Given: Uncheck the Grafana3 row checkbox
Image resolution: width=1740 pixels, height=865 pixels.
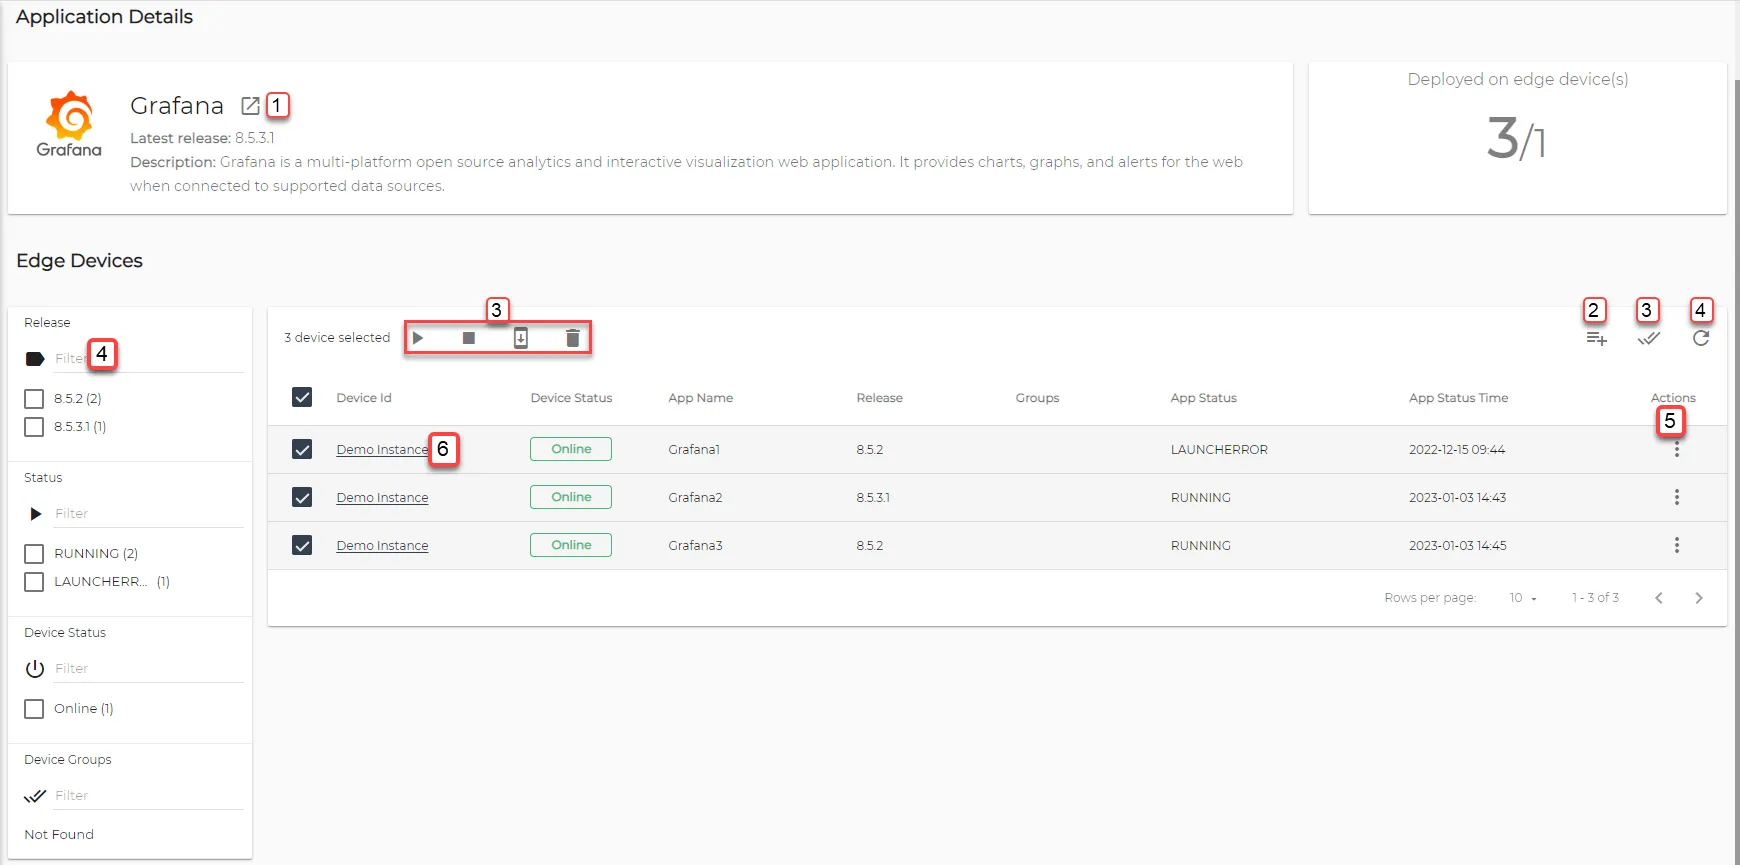Looking at the screenshot, I should coord(302,545).
